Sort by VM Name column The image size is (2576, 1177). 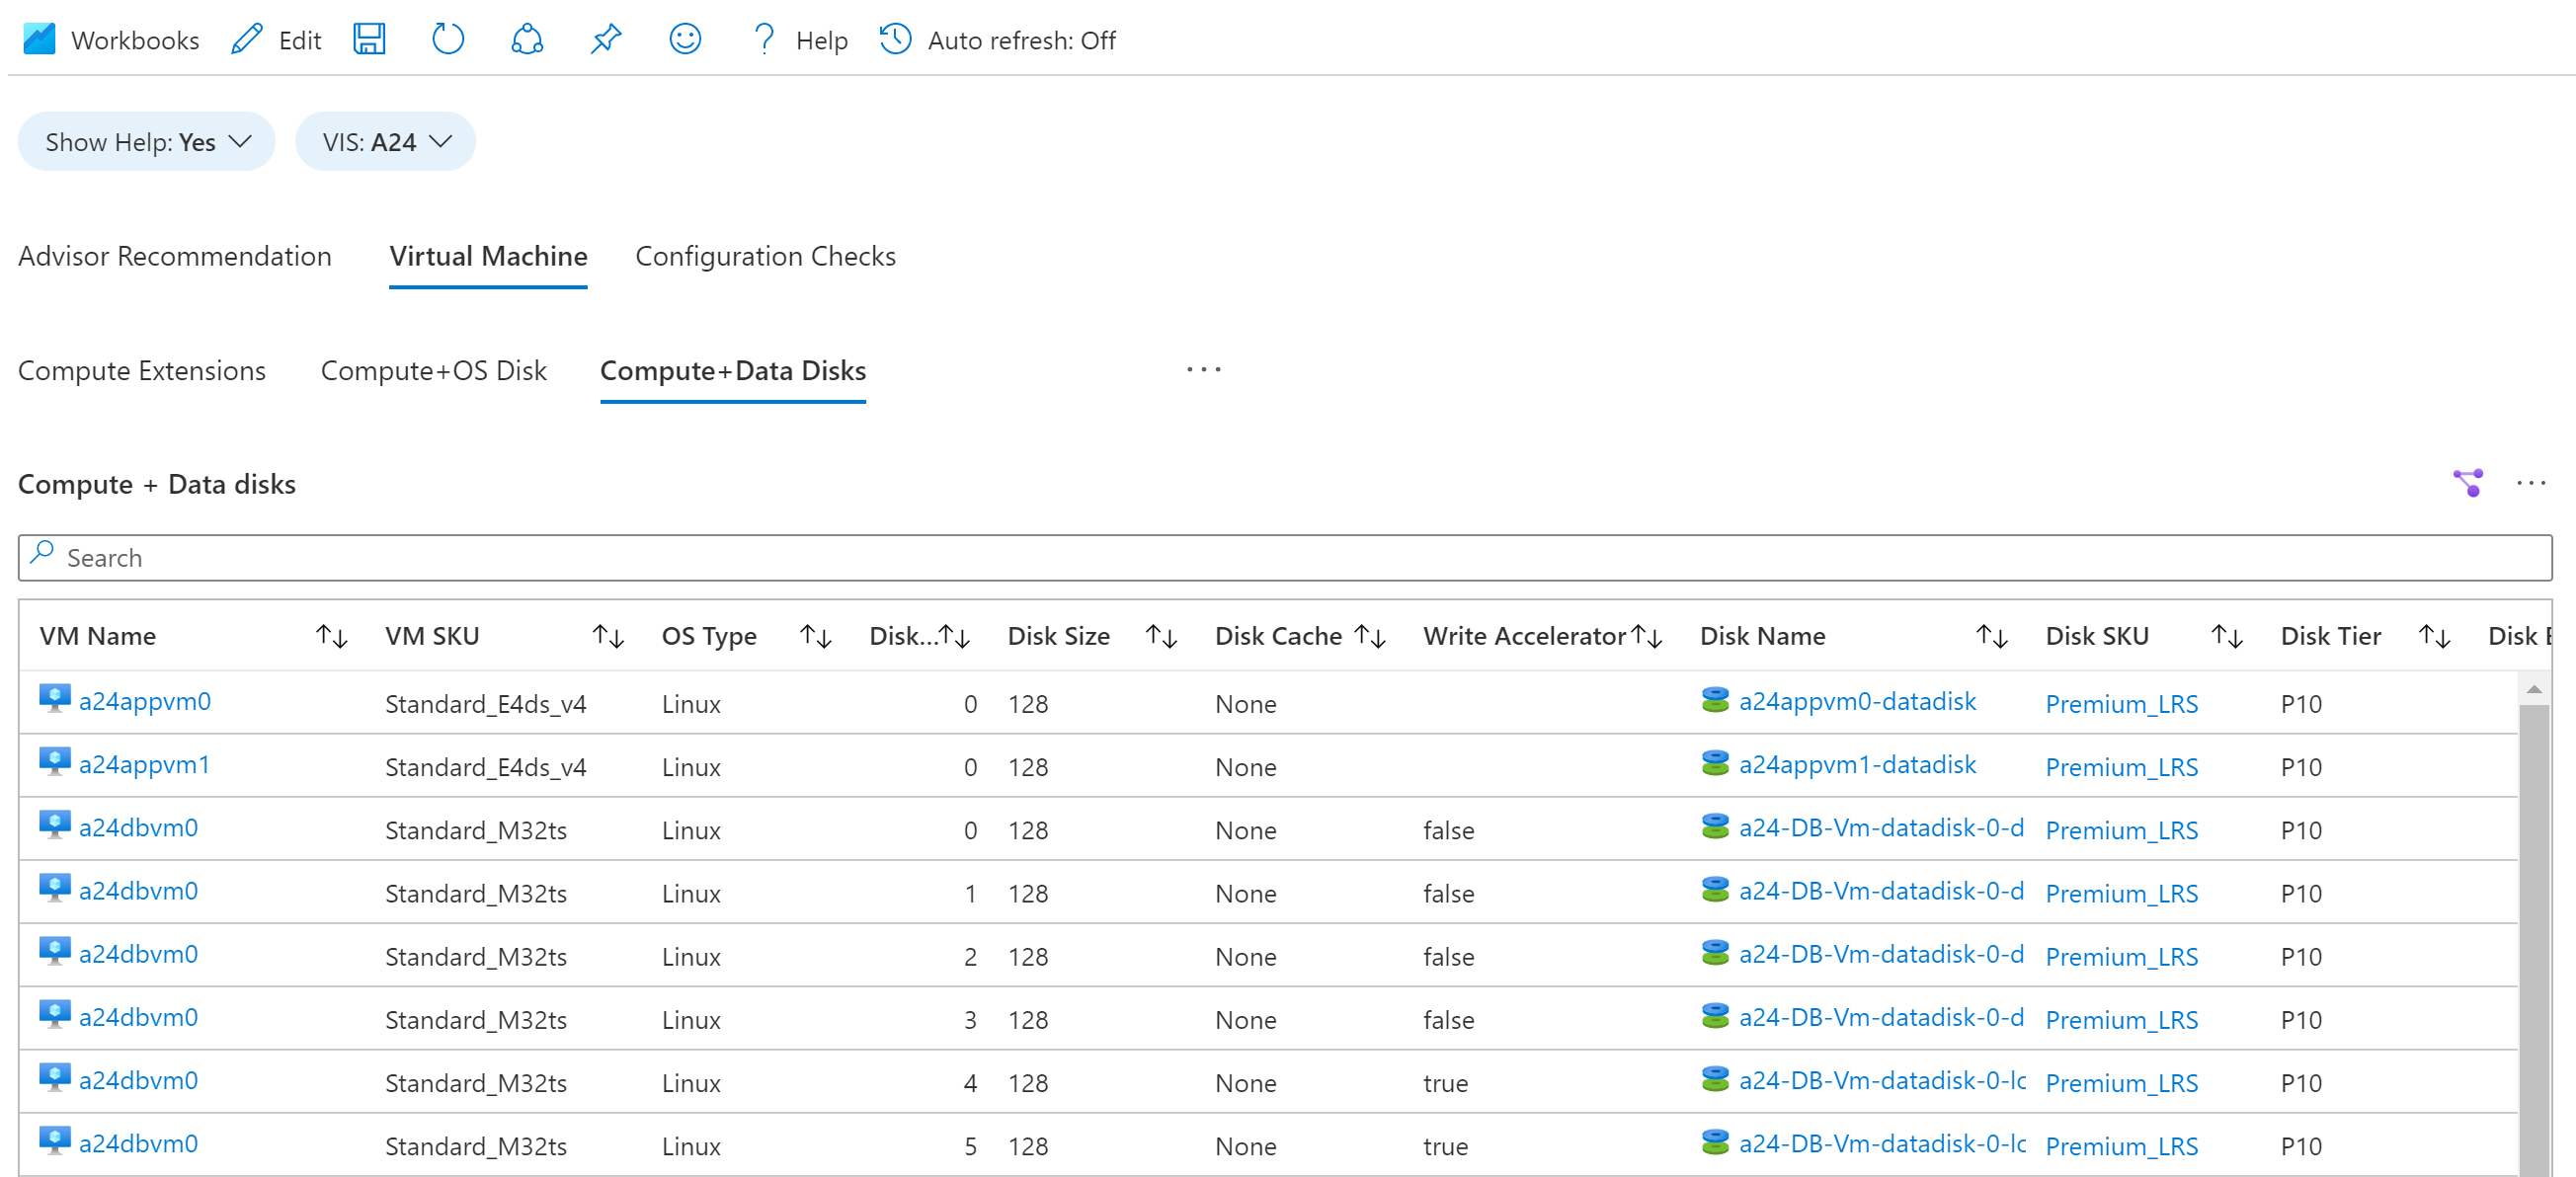[331, 636]
